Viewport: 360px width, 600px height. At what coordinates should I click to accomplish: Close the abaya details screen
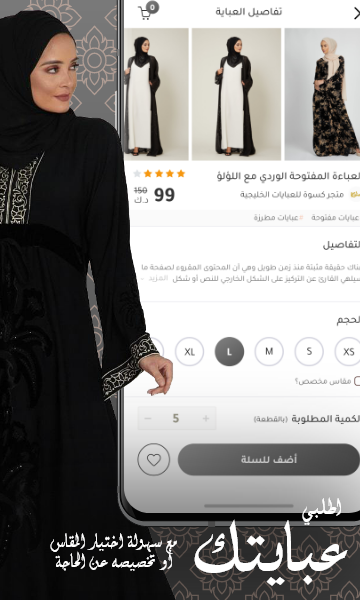pos(356,14)
